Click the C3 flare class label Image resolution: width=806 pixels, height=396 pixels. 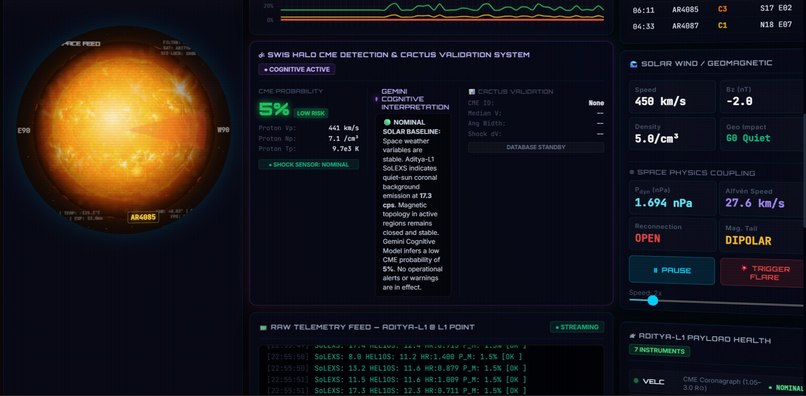[722, 9]
